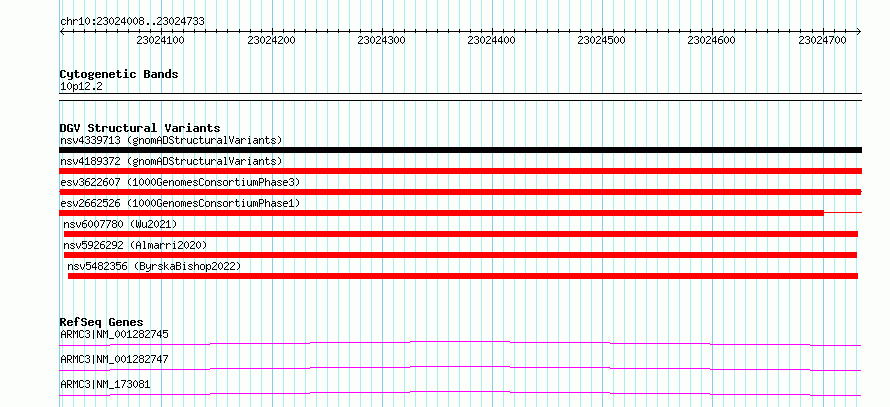Select the DGV Structural Variants heading
Screen dimensions: 890x407
click(x=140, y=128)
